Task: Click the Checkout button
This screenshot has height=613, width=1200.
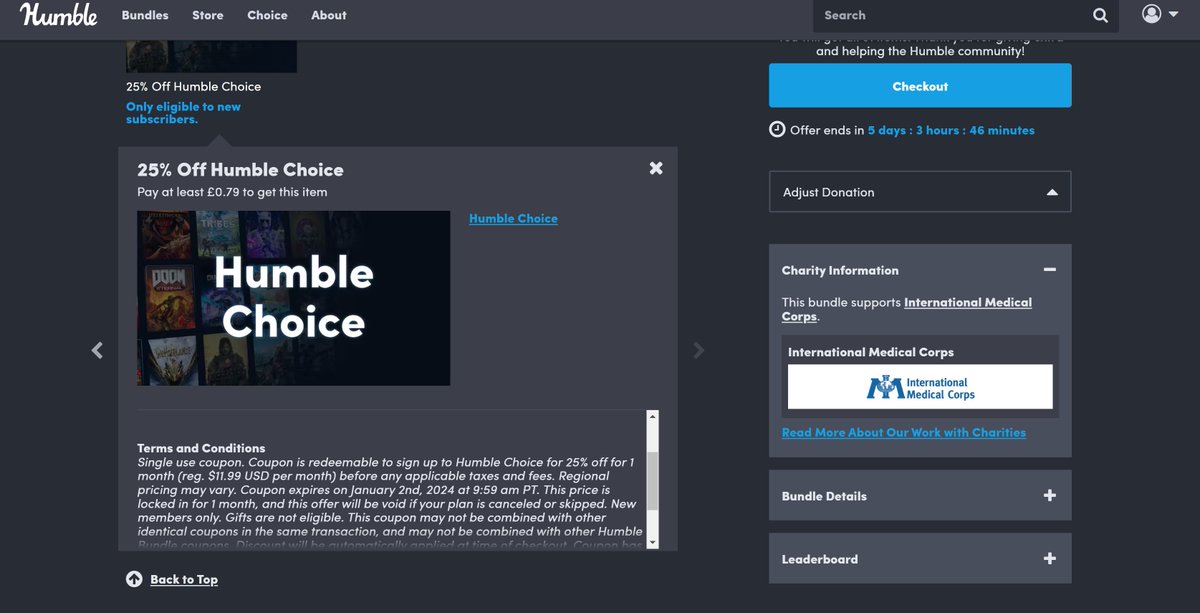Action: click(920, 86)
